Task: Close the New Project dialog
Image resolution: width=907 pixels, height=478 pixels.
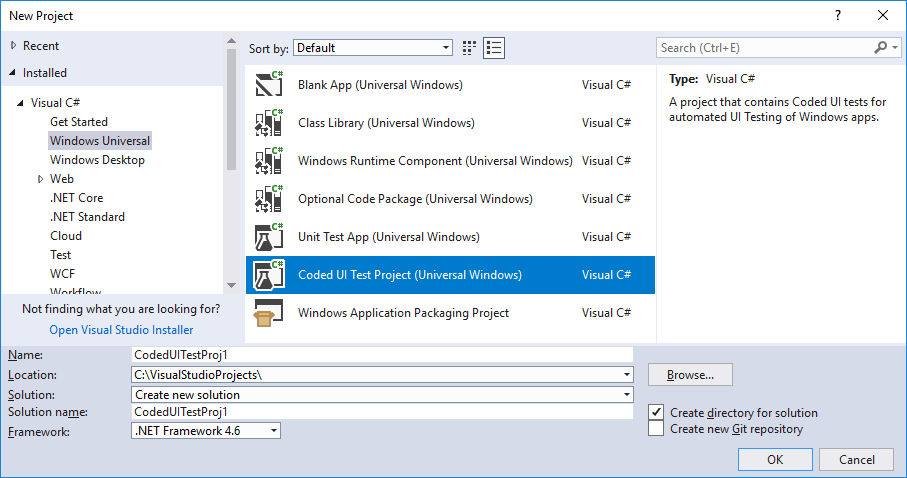Action: pos(883,16)
